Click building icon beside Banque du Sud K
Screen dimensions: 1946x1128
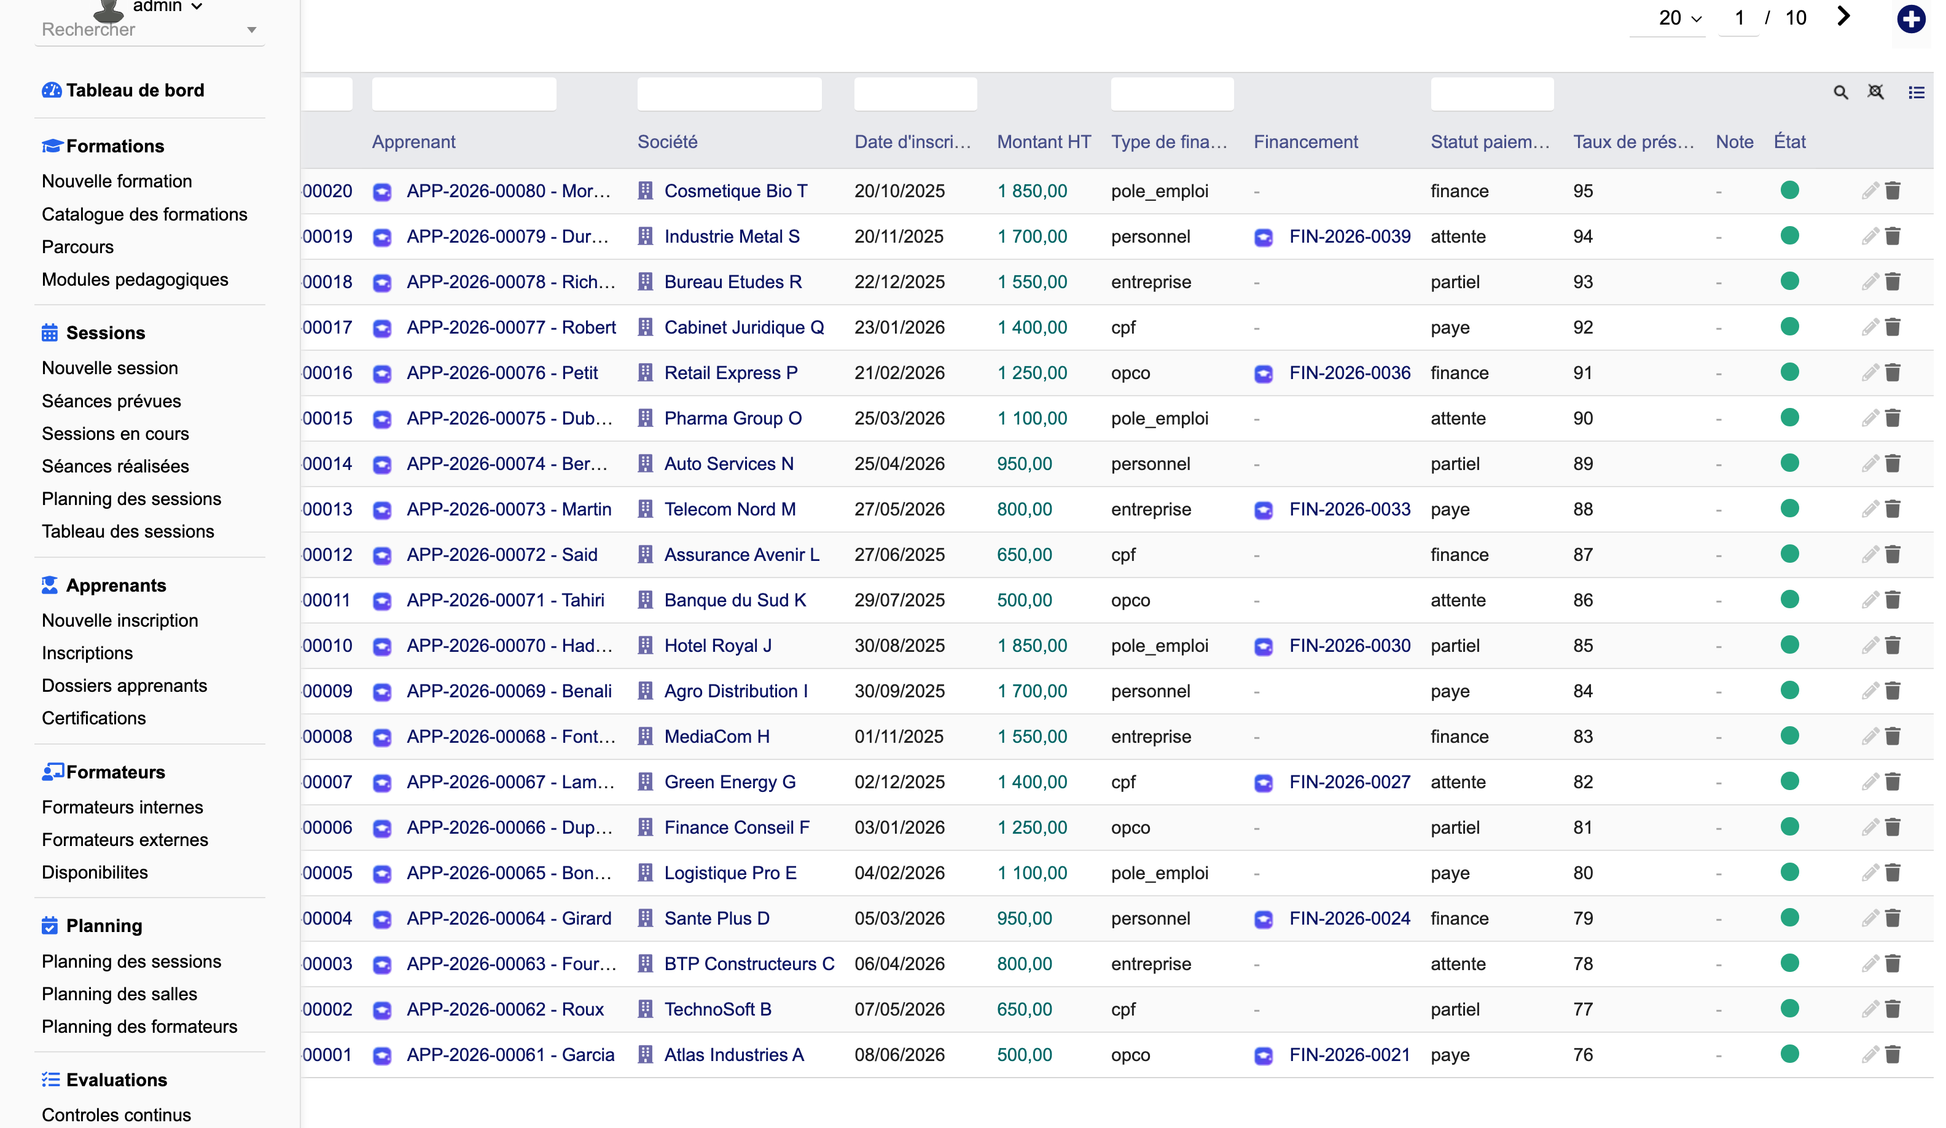click(x=645, y=600)
